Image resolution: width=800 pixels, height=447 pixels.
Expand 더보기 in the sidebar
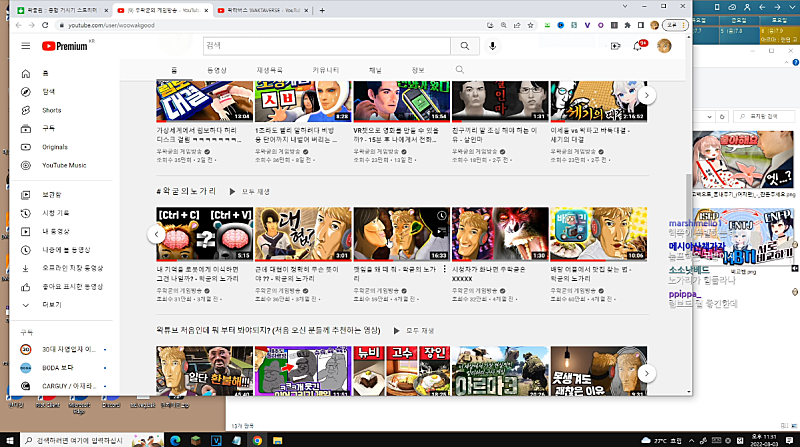coord(50,304)
